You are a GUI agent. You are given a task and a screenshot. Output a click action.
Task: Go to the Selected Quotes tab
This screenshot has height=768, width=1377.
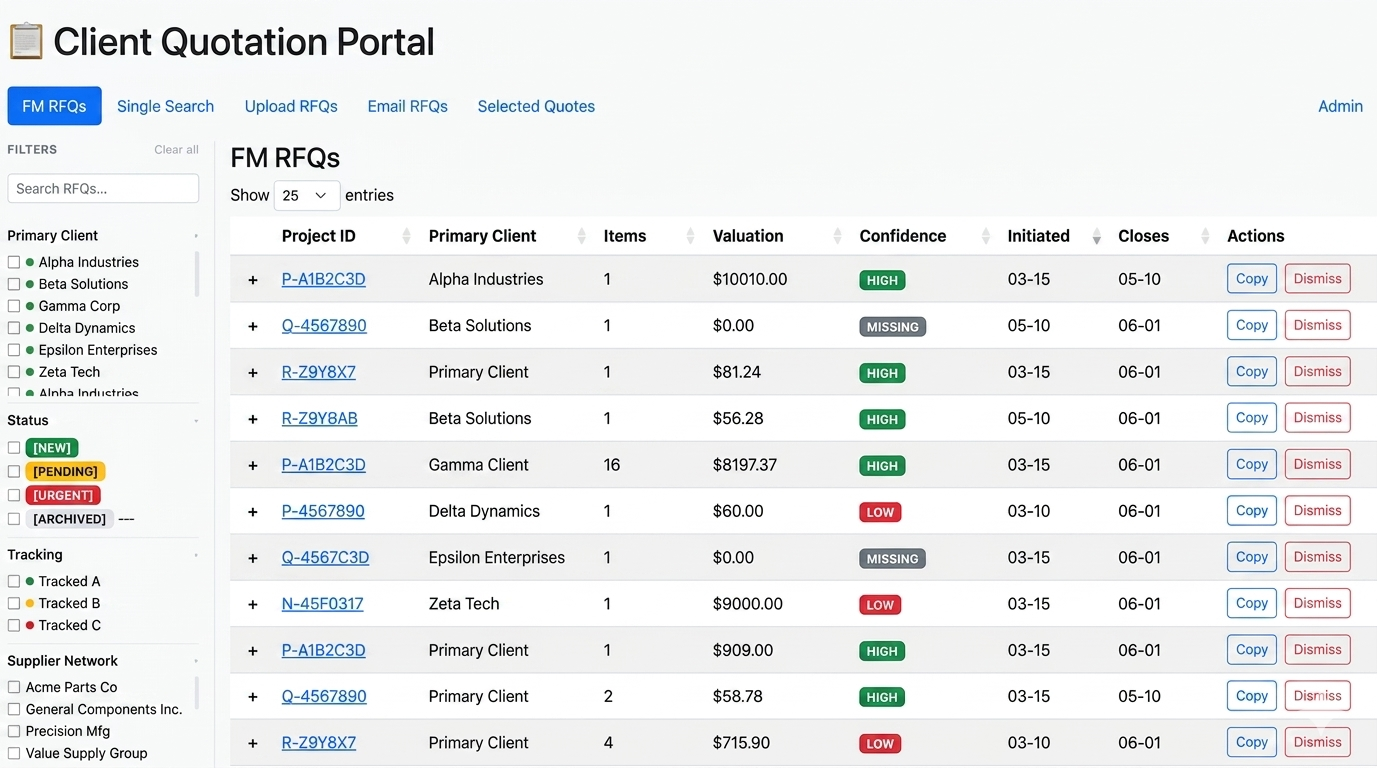click(536, 106)
